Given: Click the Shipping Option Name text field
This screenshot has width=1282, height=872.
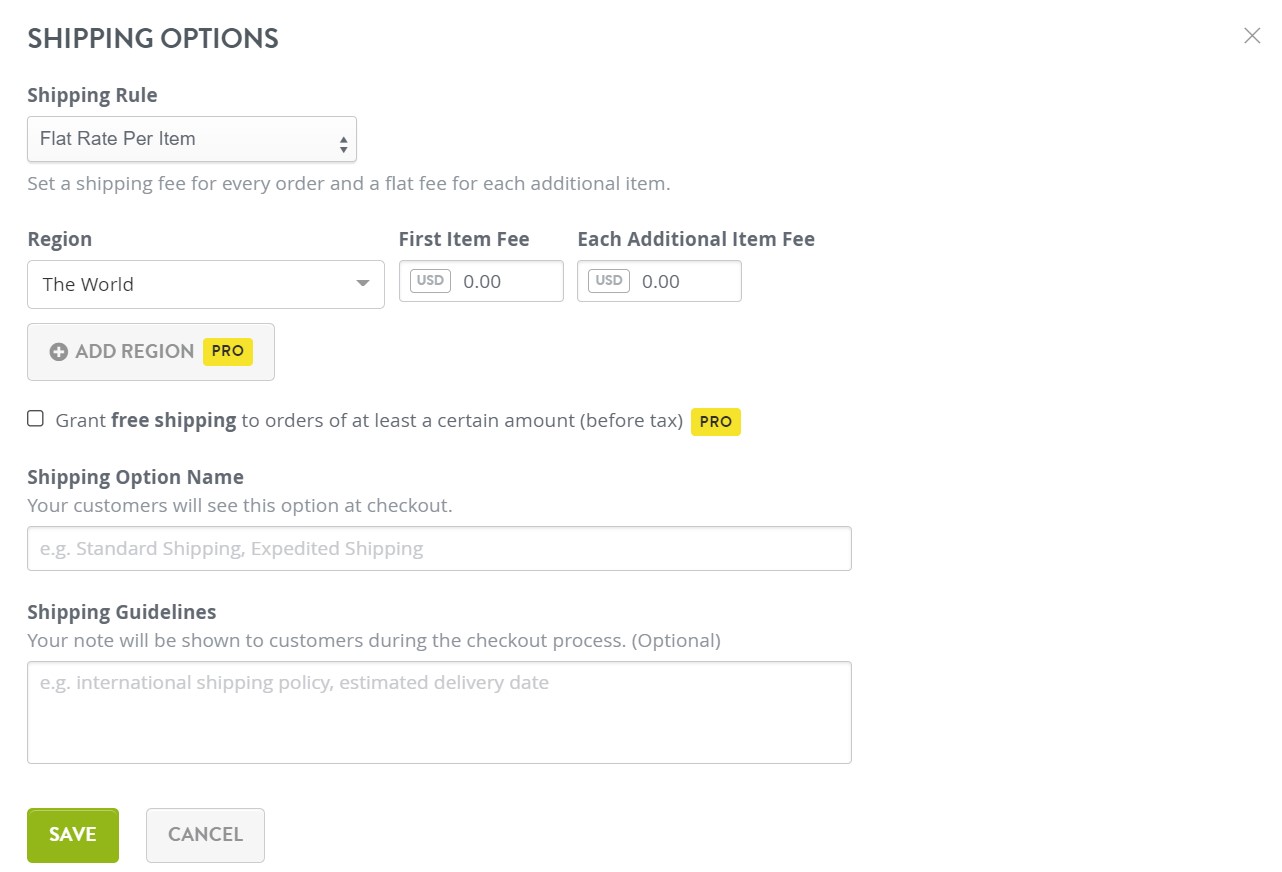Looking at the screenshot, I should pyautogui.click(x=440, y=548).
